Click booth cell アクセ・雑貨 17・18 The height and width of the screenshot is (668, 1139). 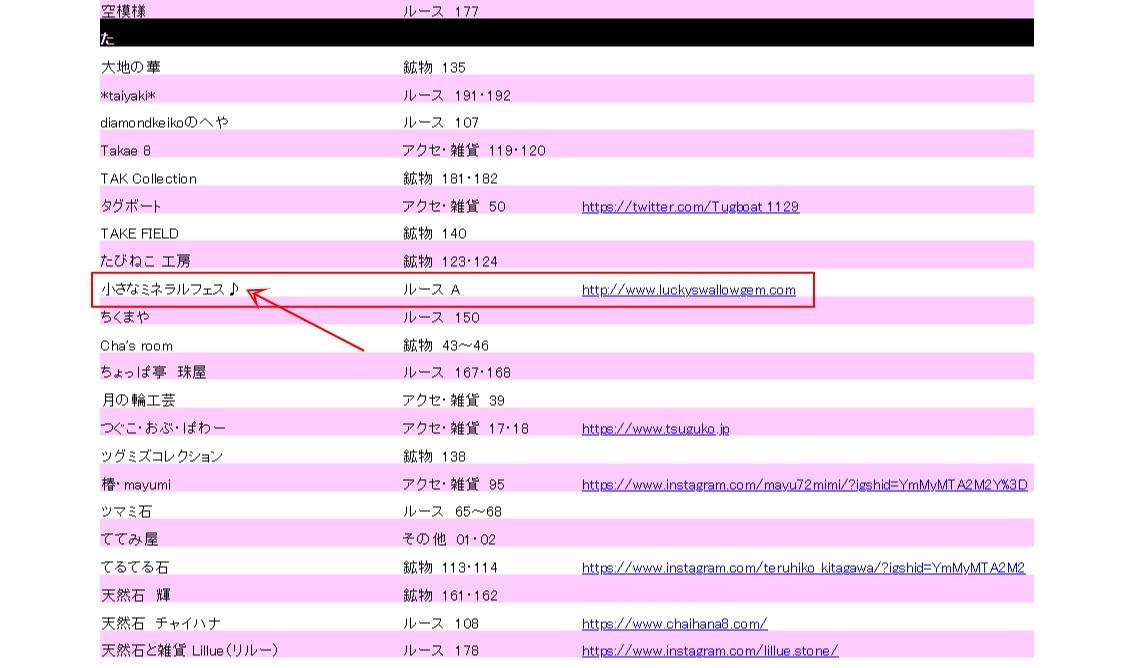pyautogui.click(x=466, y=428)
